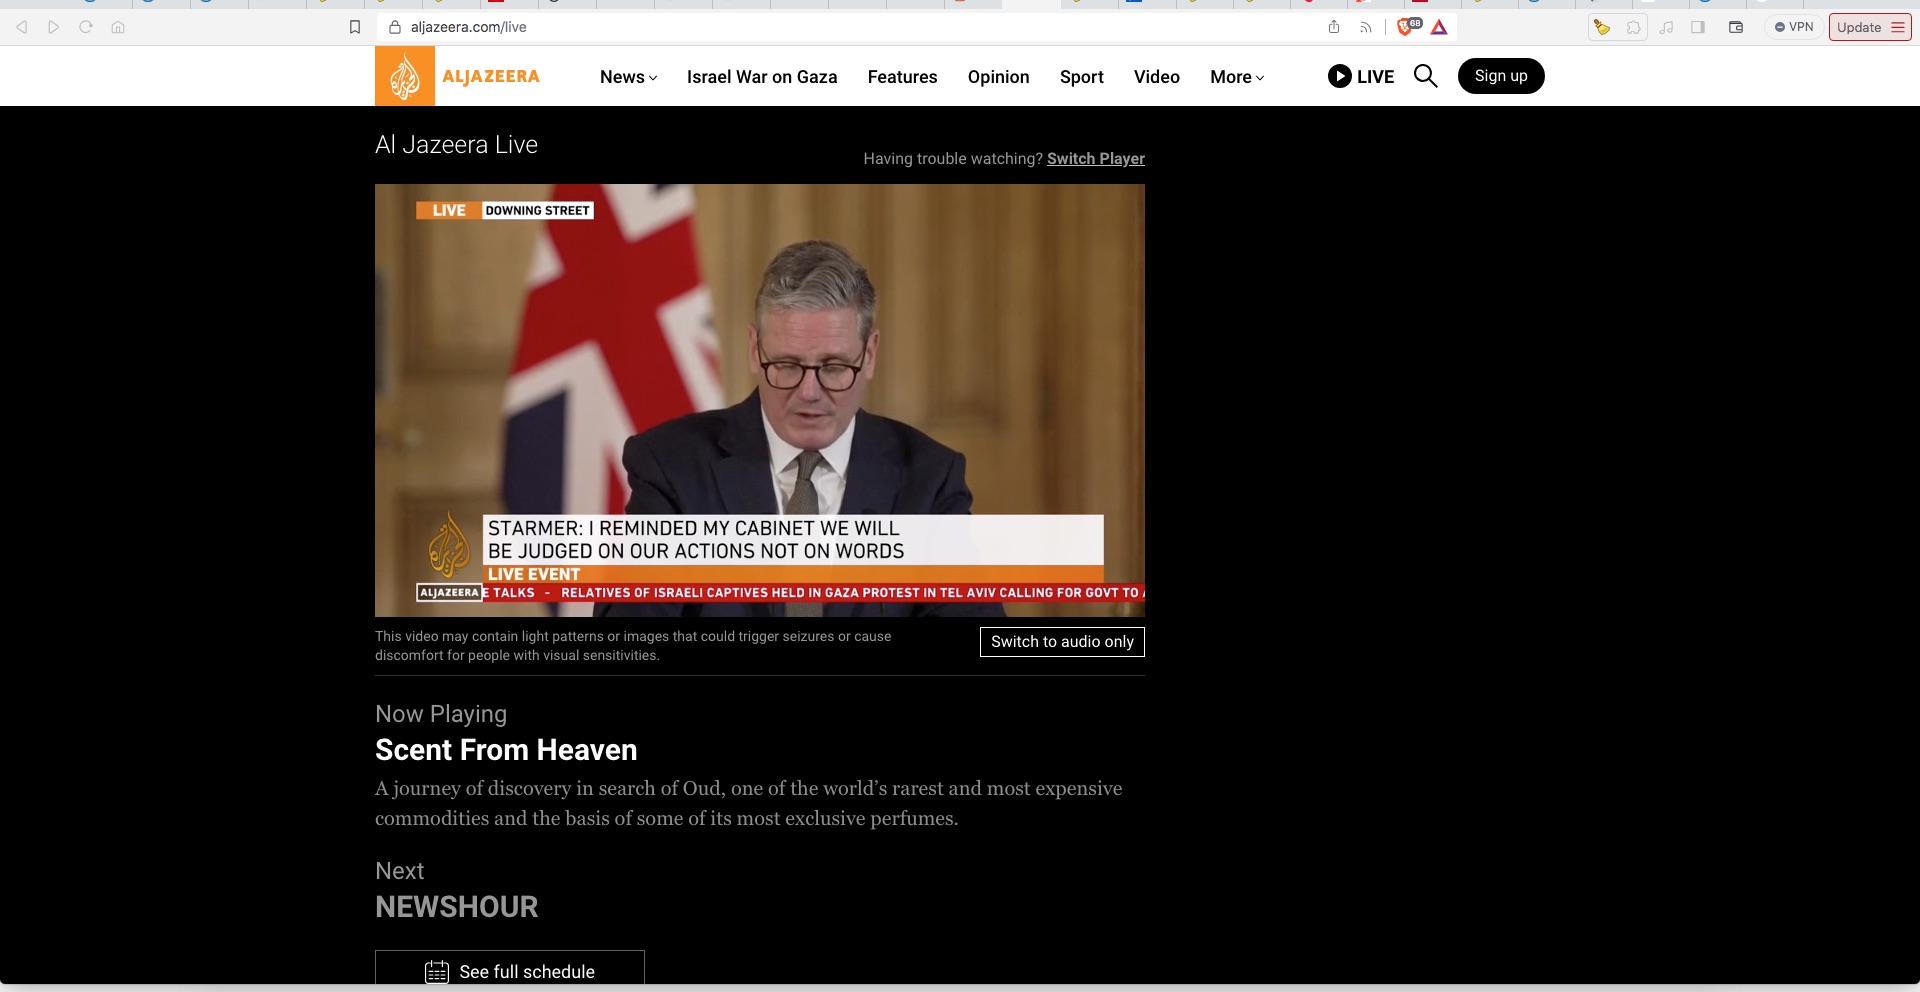Image resolution: width=1920 pixels, height=992 pixels.
Task: Click the aljazeera.com/live address bar
Action: 850,27
